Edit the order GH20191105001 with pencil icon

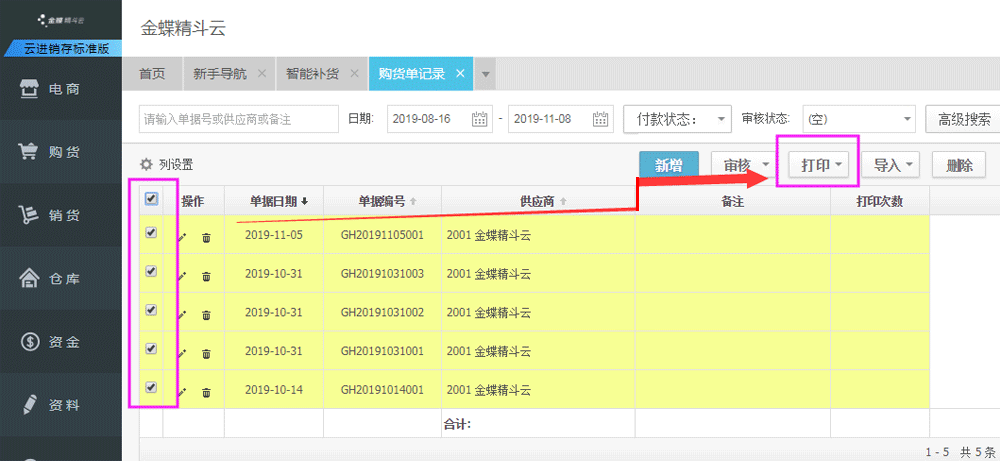(x=182, y=237)
